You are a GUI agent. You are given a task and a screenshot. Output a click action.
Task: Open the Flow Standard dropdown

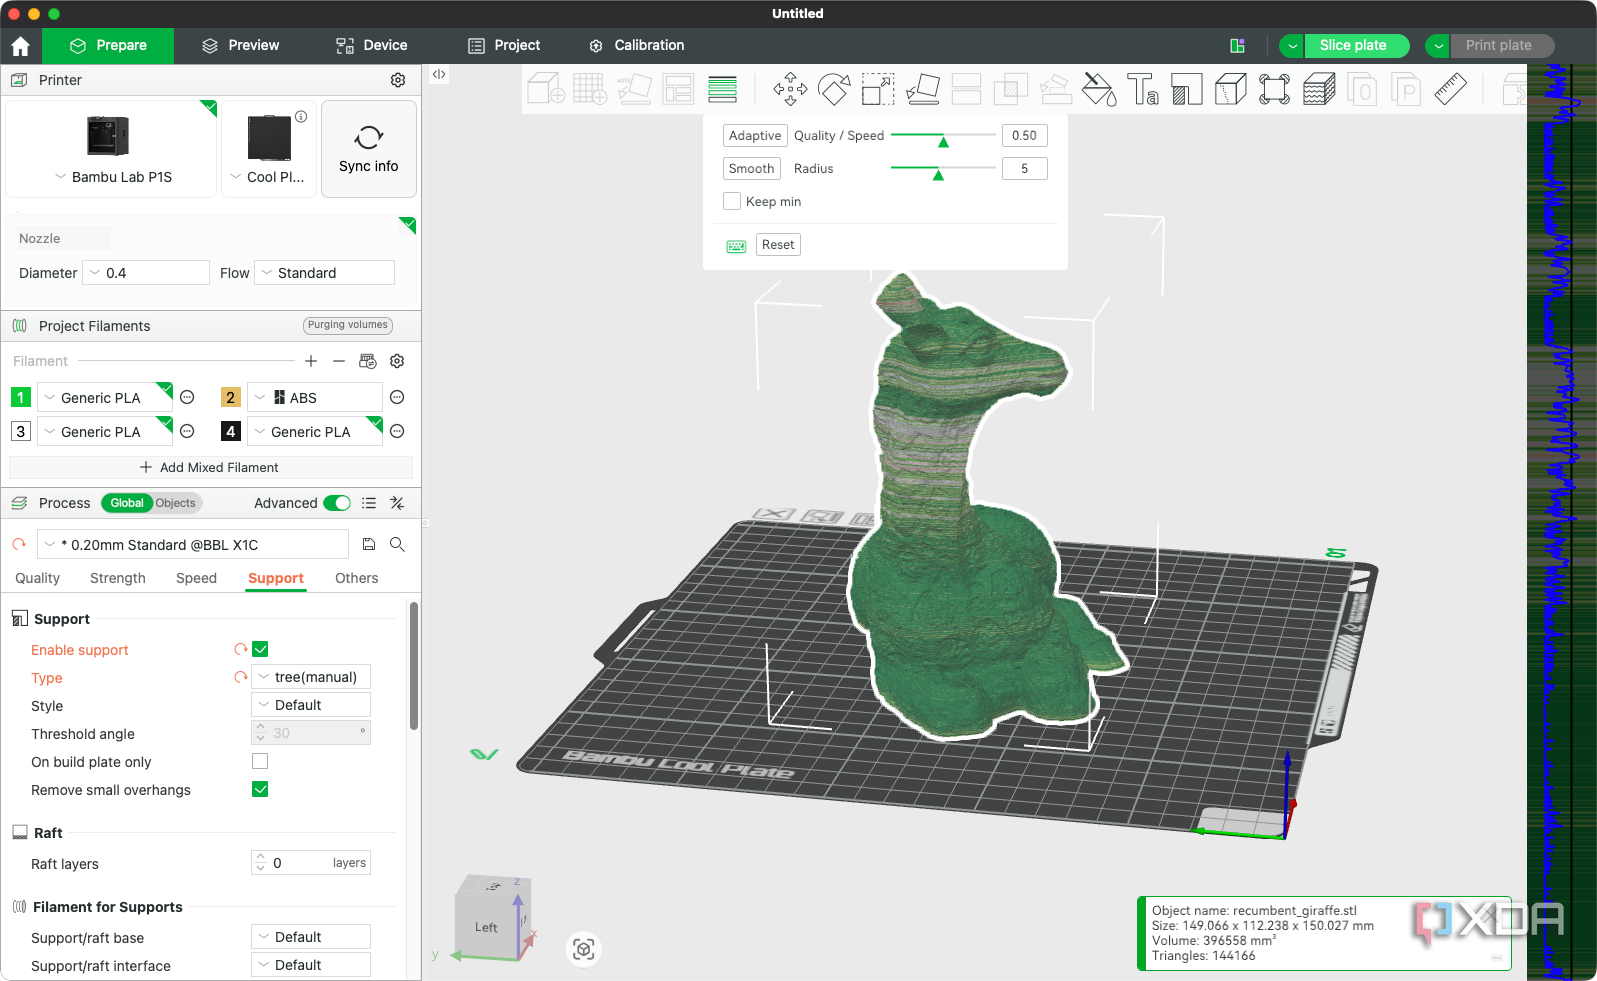tap(324, 273)
